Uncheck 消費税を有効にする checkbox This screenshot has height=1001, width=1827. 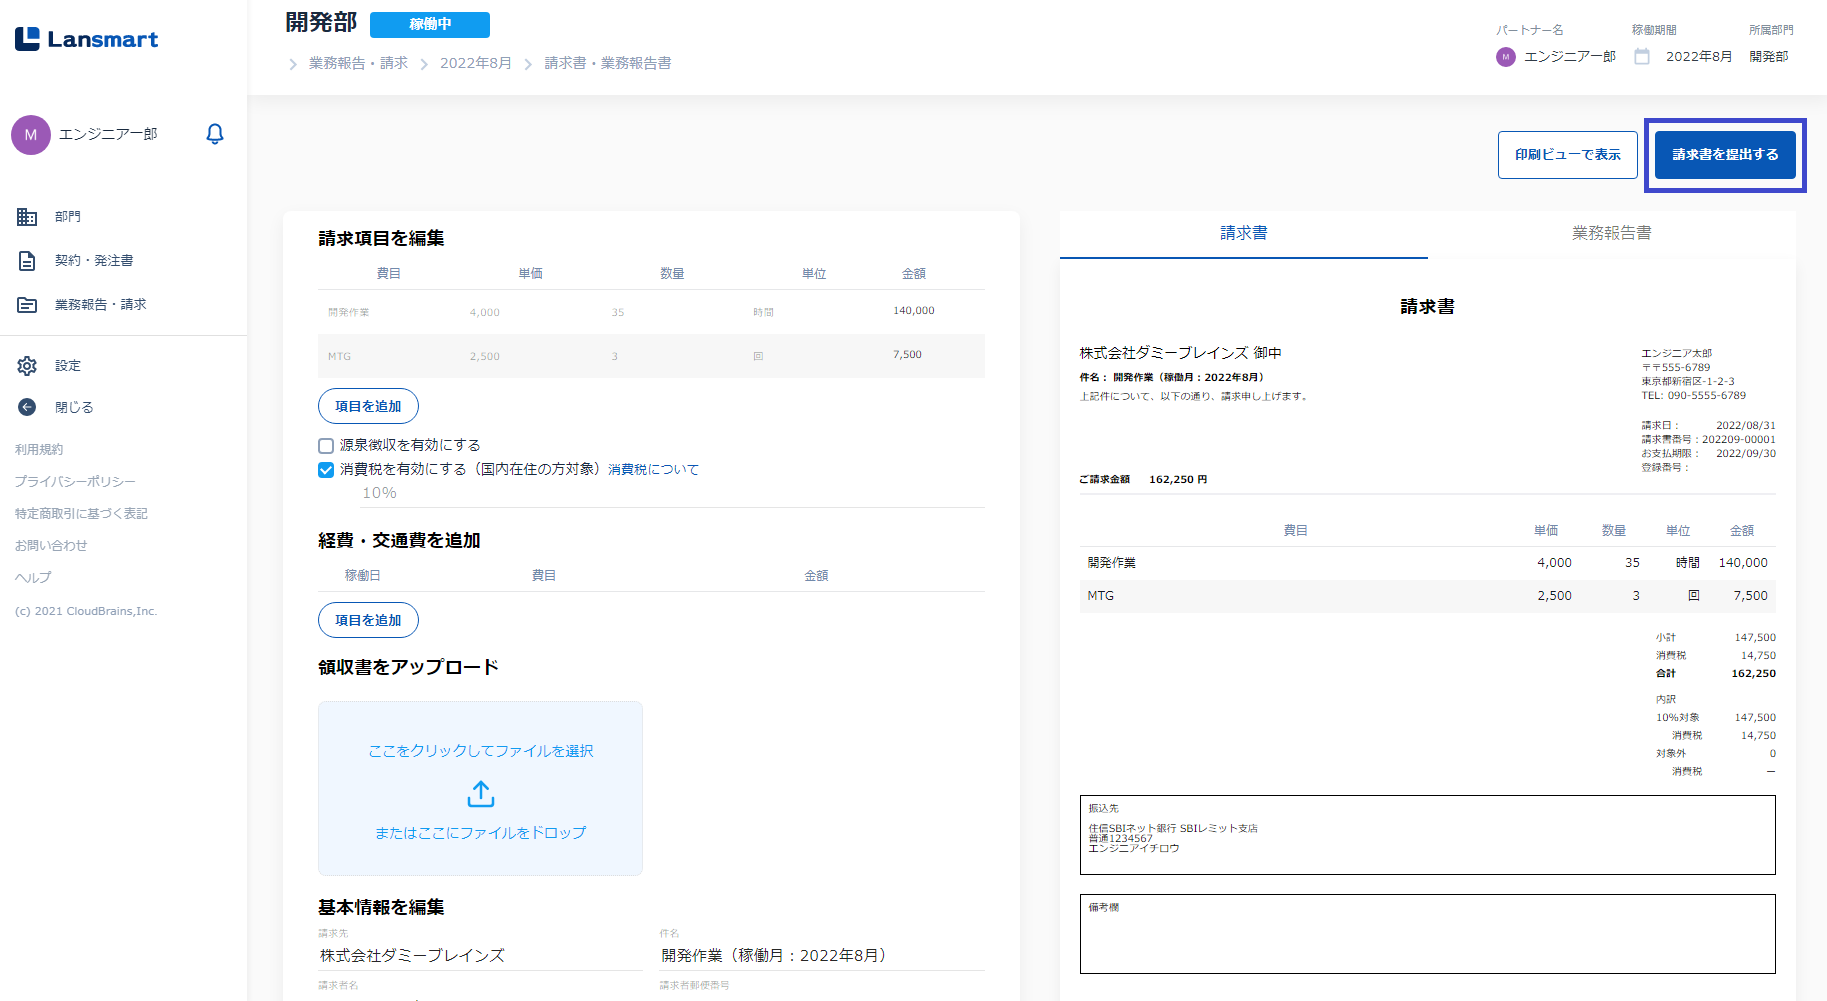(x=326, y=470)
